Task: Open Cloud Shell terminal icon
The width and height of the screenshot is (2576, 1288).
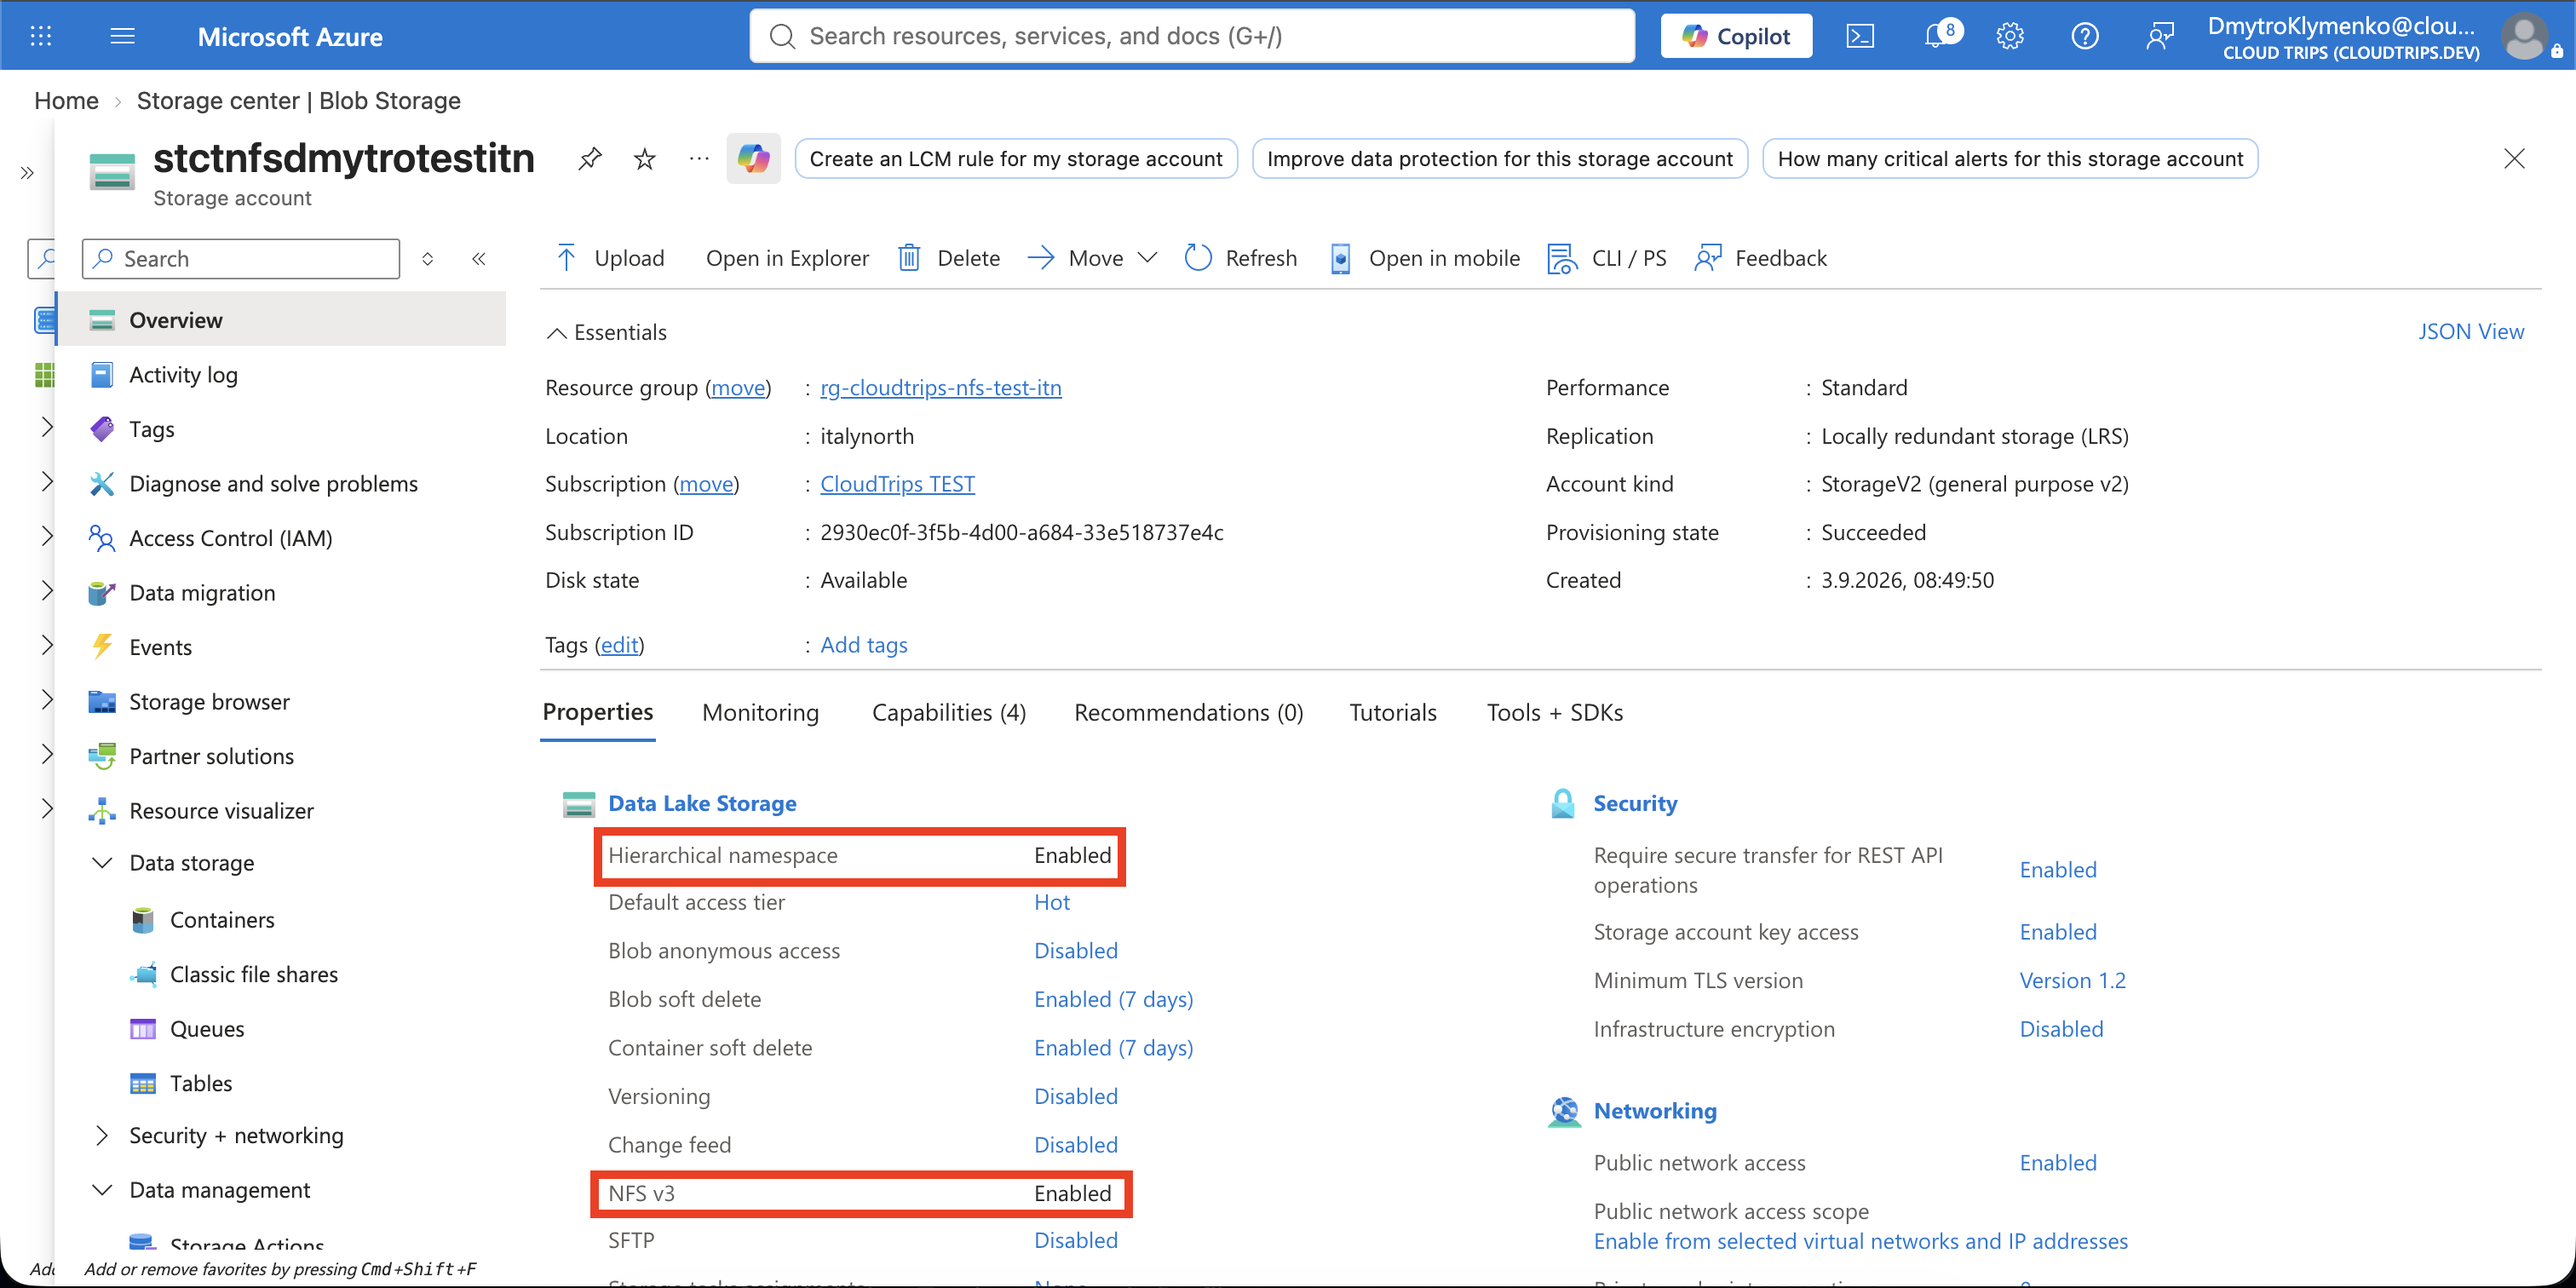Action: click(1860, 36)
